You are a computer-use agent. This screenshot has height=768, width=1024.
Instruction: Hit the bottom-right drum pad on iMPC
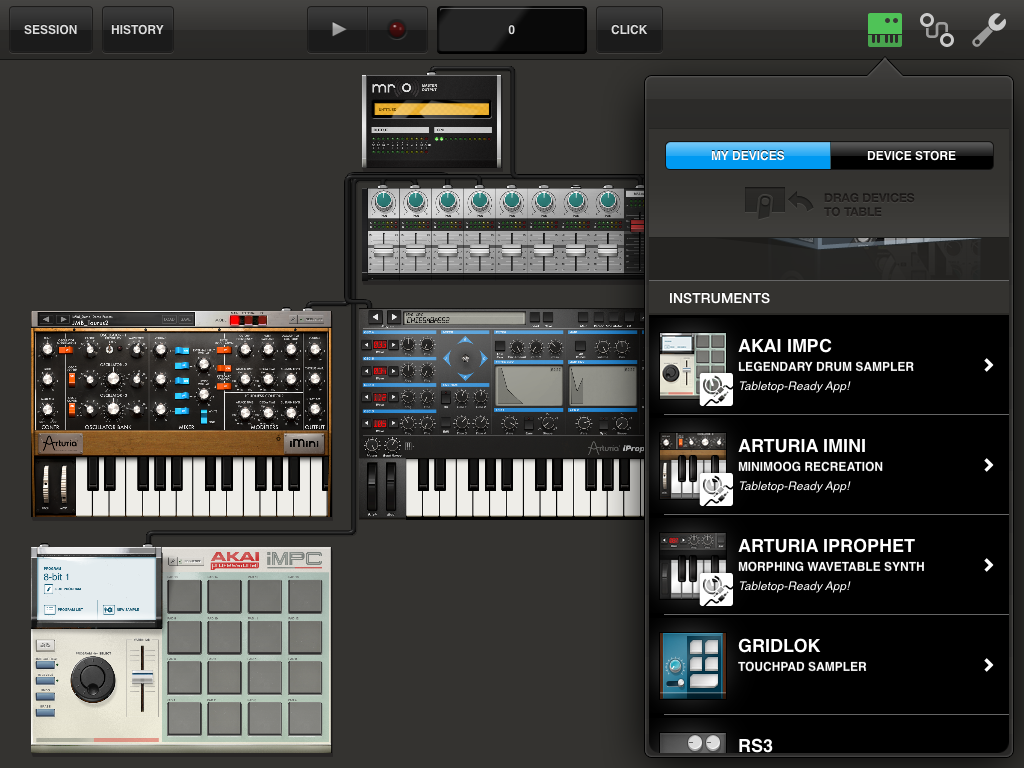[x=305, y=718]
